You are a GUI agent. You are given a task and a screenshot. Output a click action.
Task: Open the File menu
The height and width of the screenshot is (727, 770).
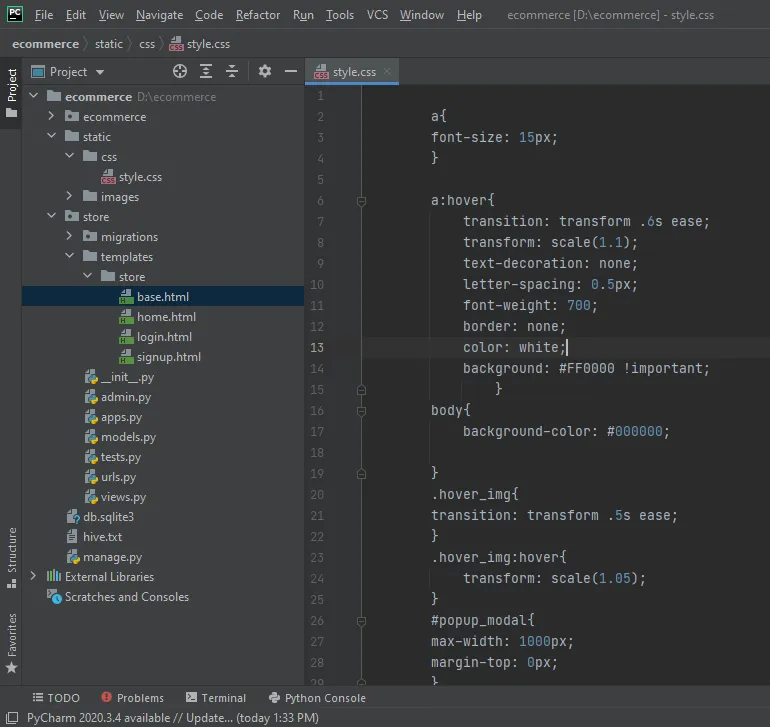point(44,15)
